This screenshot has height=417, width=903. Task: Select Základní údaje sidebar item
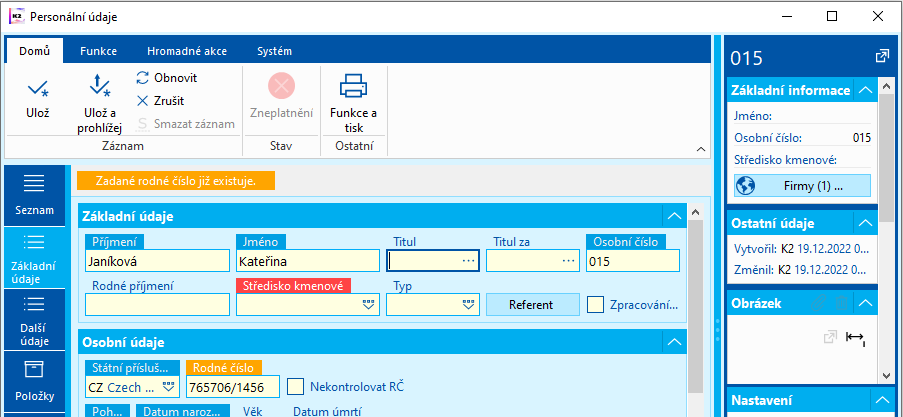(34, 257)
